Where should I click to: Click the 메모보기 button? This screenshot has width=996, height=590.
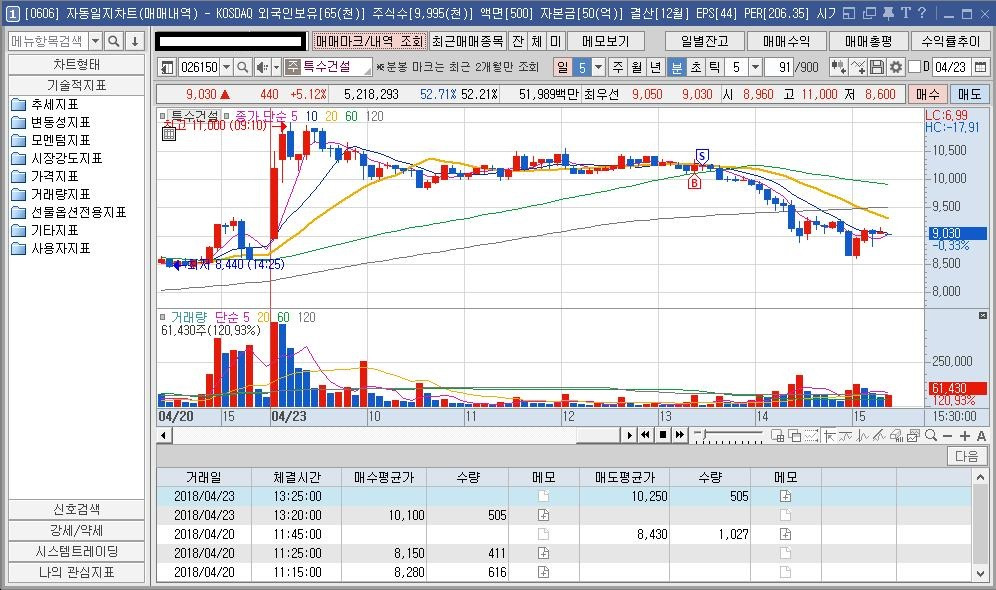pos(605,41)
